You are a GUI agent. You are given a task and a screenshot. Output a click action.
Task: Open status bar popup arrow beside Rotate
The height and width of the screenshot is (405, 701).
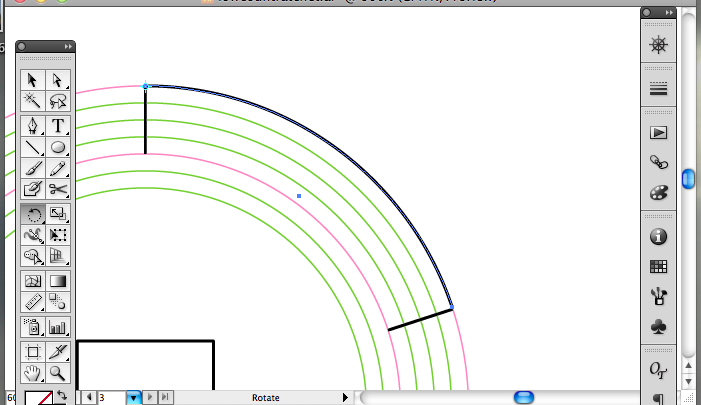click(x=345, y=397)
